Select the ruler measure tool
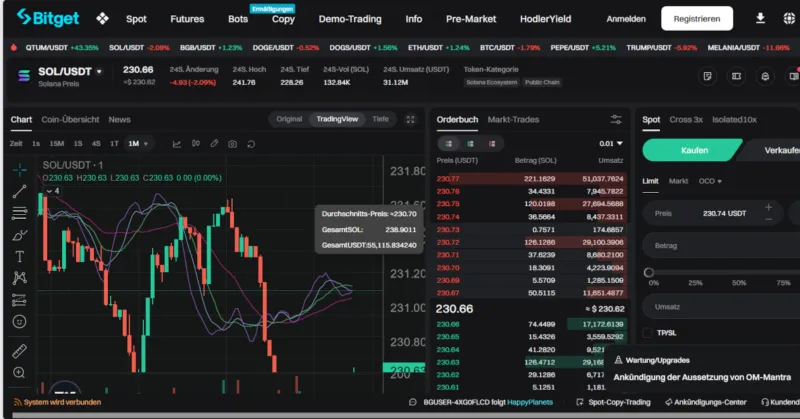 point(19,351)
